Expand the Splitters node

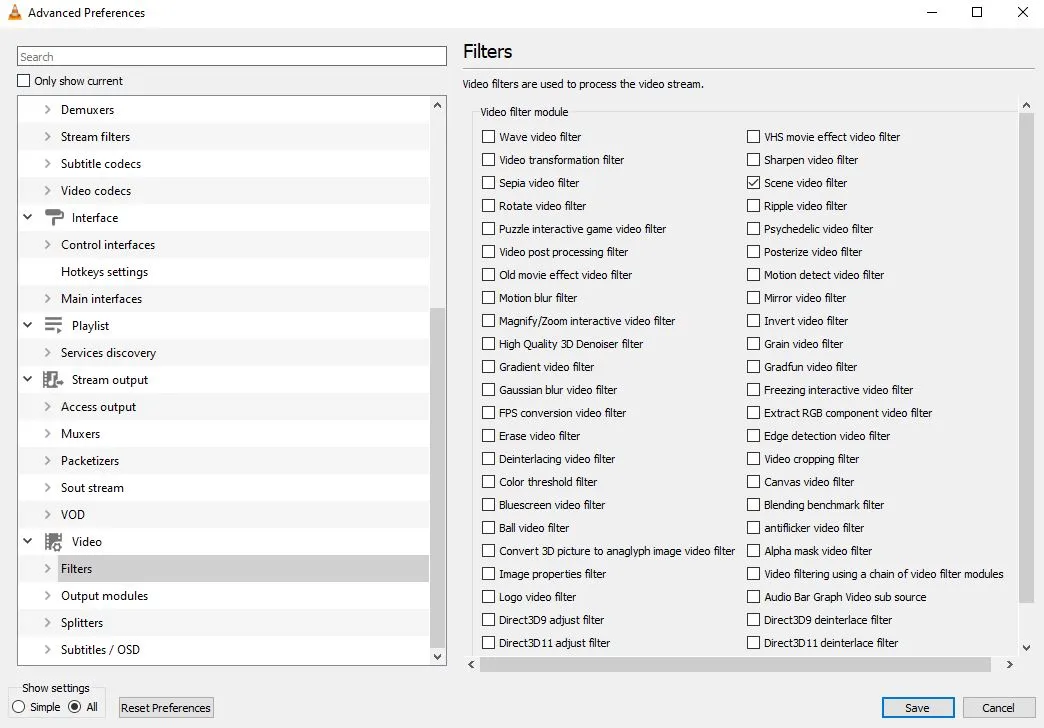pyautogui.click(x=47, y=622)
